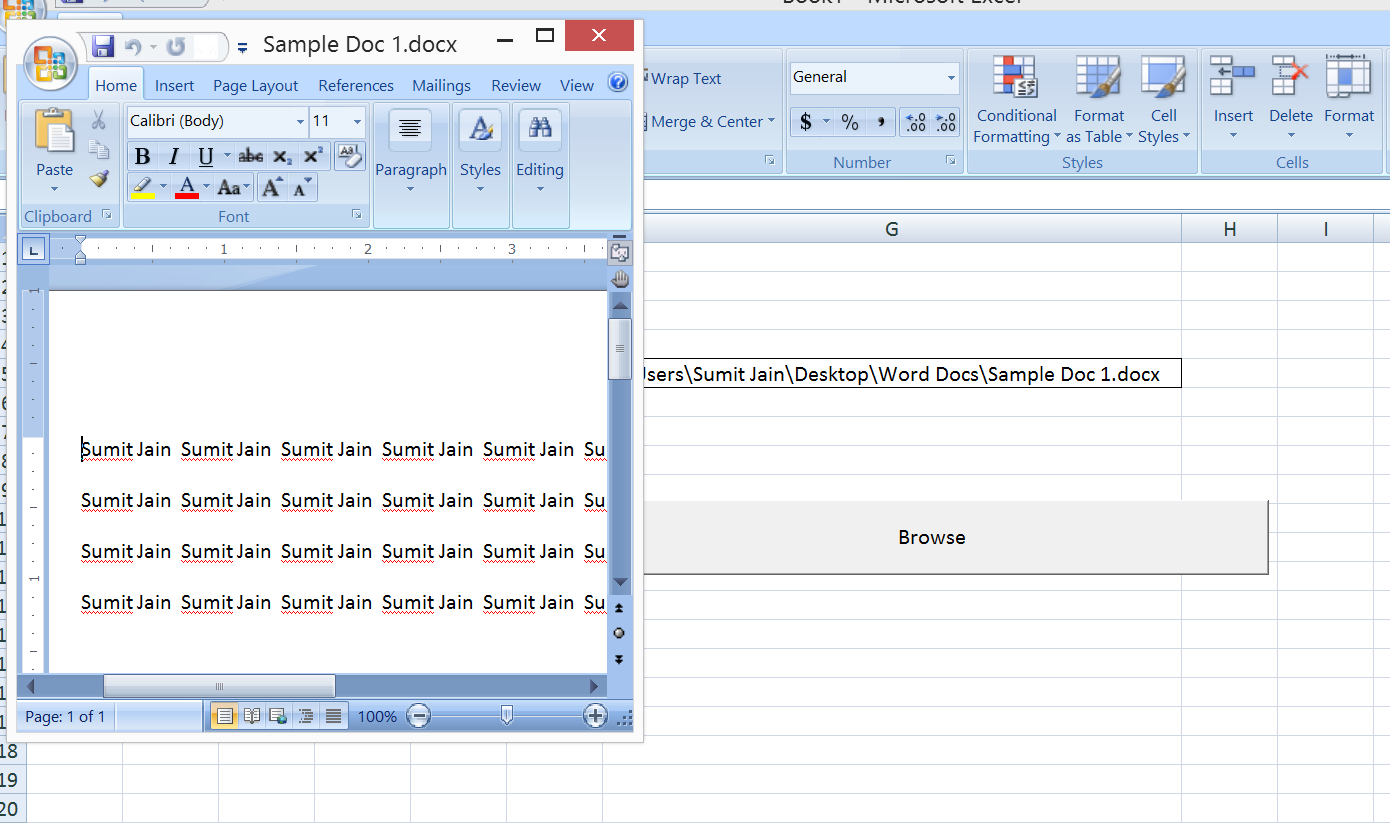The width and height of the screenshot is (1390, 823).
Task: Apply Percent style in Excel
Action: (850, 122)
